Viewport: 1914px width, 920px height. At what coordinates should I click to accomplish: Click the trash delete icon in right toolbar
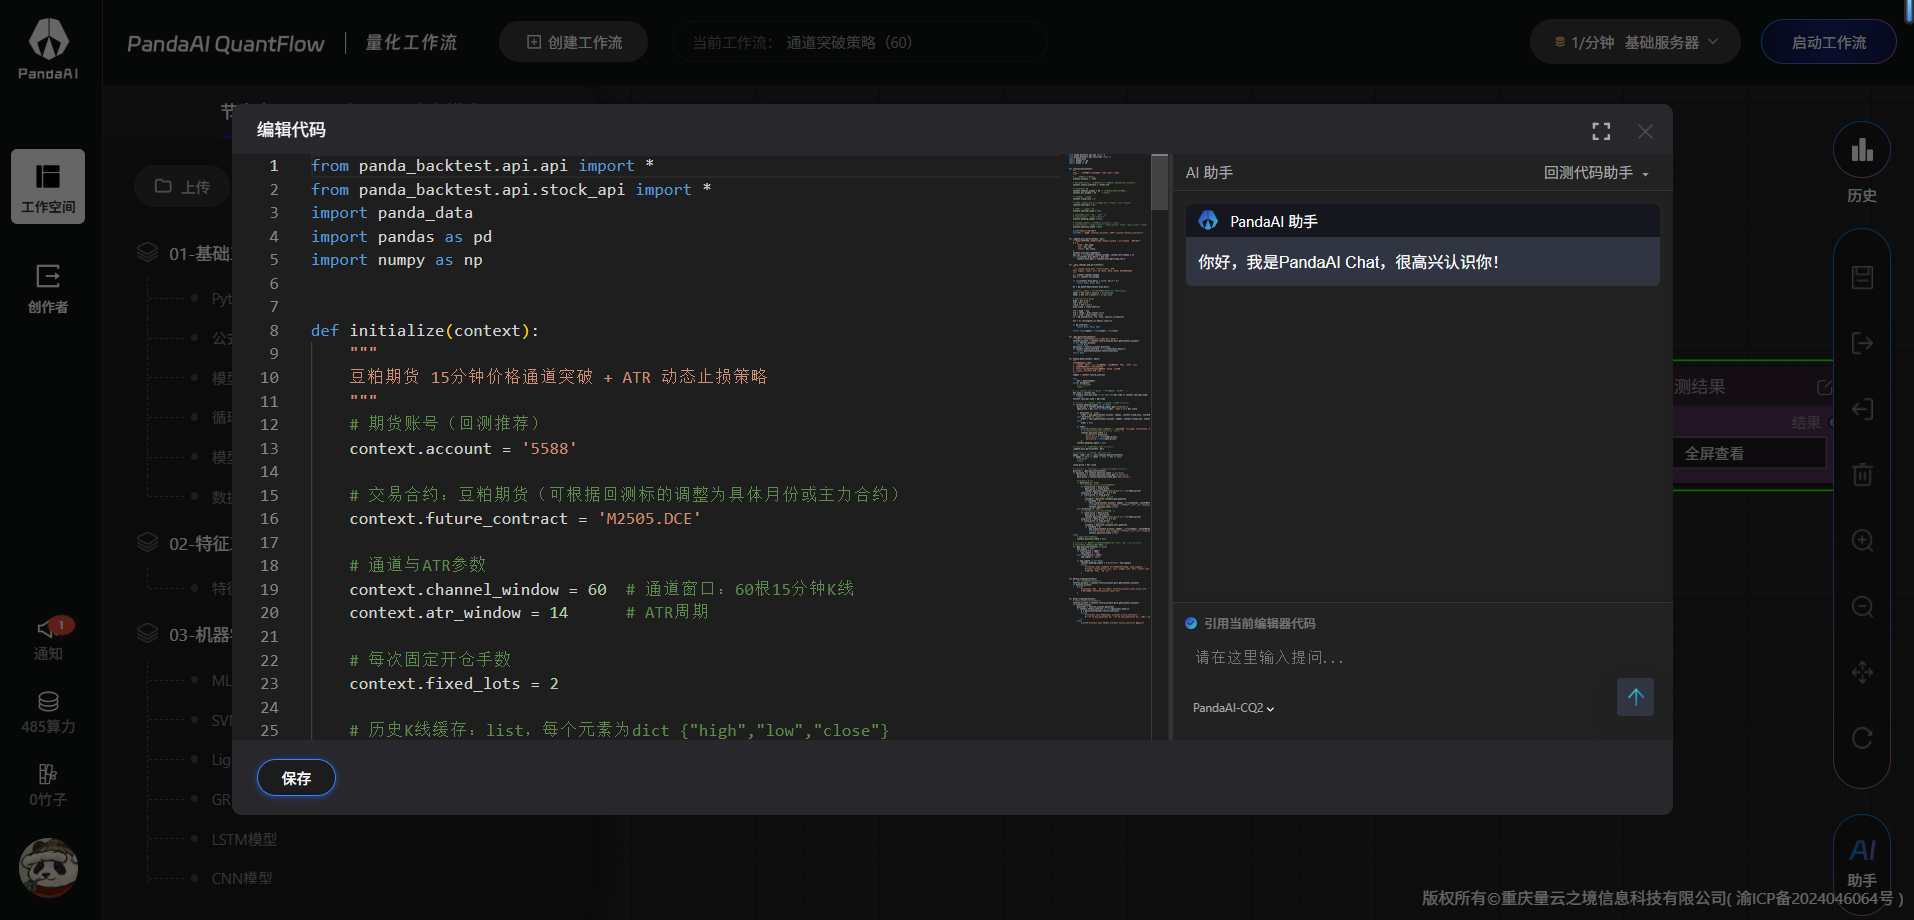1862,474
